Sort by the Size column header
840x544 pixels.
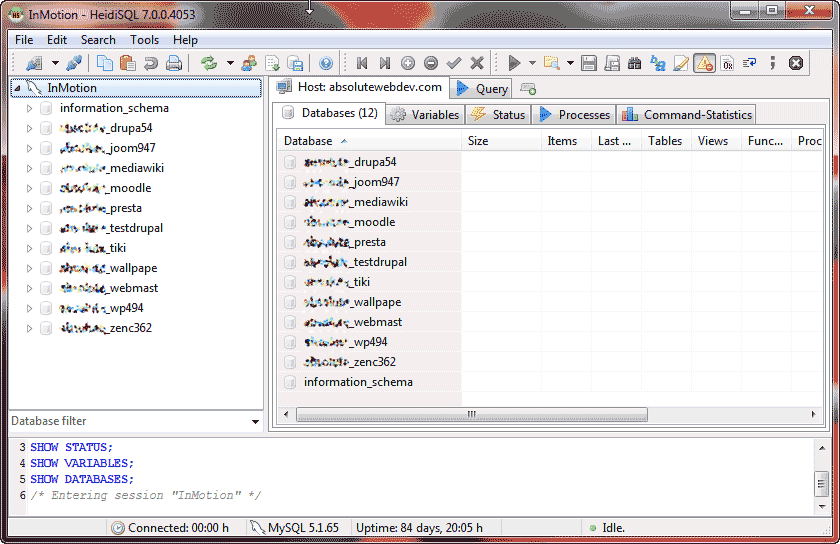(x=501, y=141)
